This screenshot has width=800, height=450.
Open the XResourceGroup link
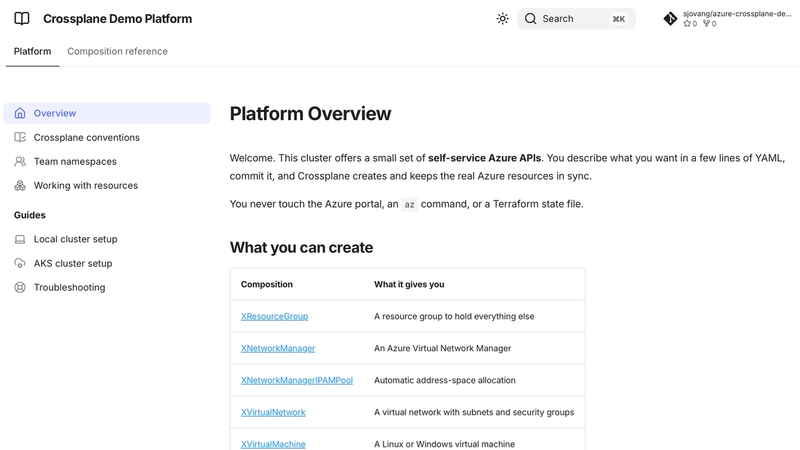coord(274,316)
